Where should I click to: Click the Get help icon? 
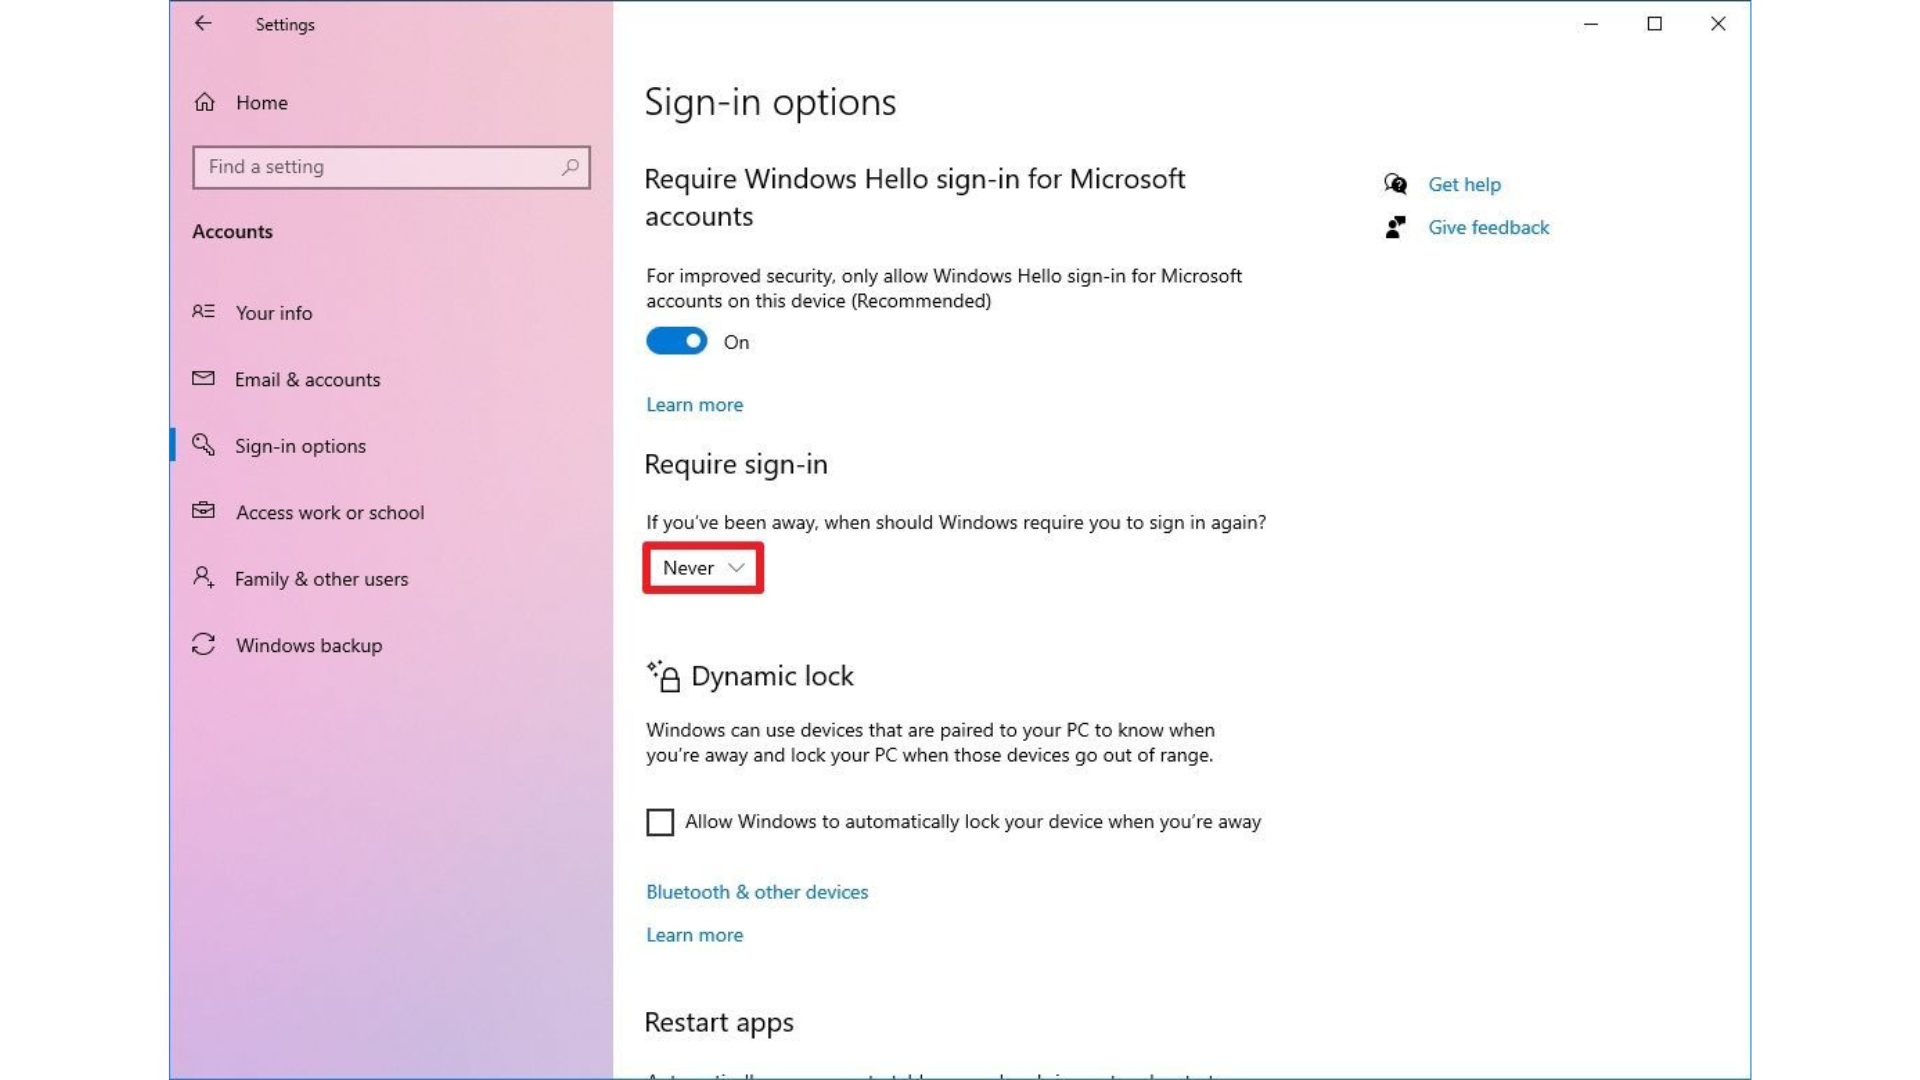(1394, 184)
